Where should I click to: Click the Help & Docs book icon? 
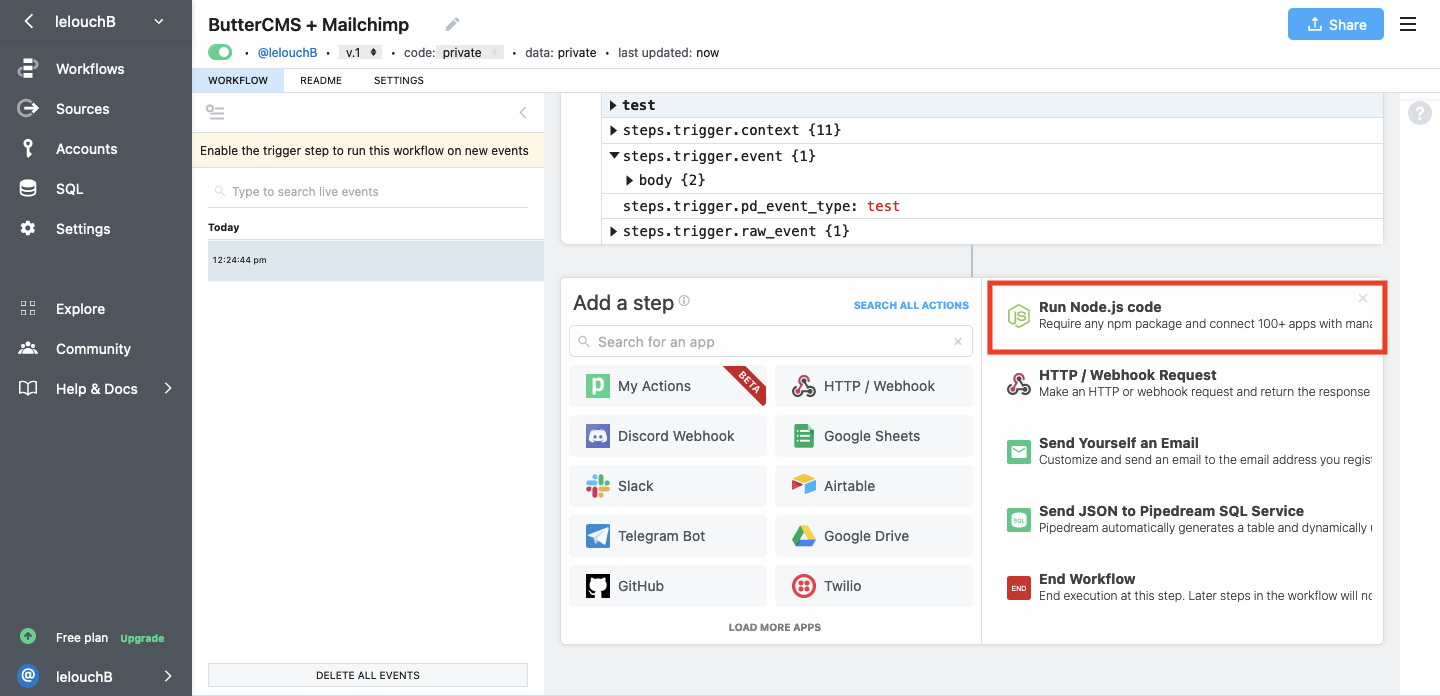28,389
